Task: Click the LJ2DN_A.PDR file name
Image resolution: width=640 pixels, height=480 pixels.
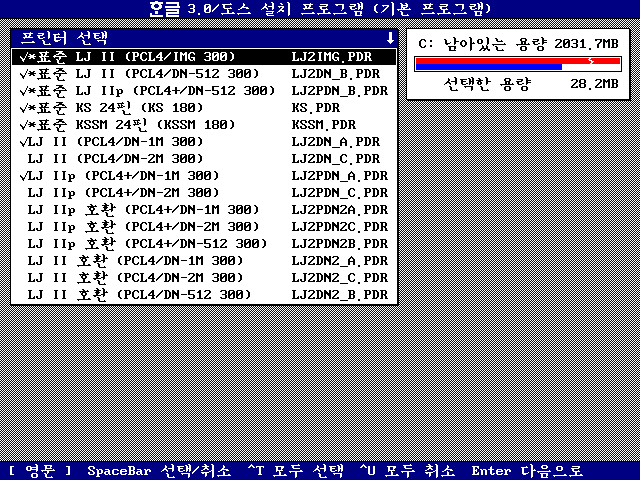Action: tap(336, 142)
